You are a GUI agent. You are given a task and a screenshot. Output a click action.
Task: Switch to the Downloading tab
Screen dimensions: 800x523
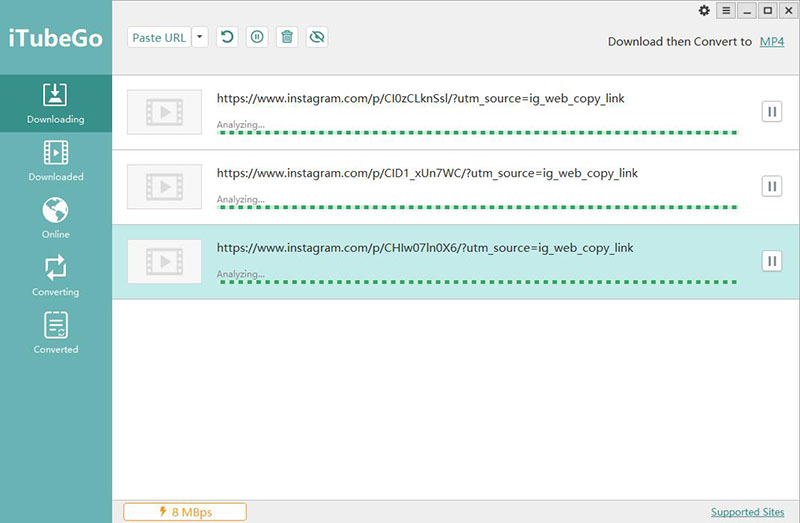point(56,104)
